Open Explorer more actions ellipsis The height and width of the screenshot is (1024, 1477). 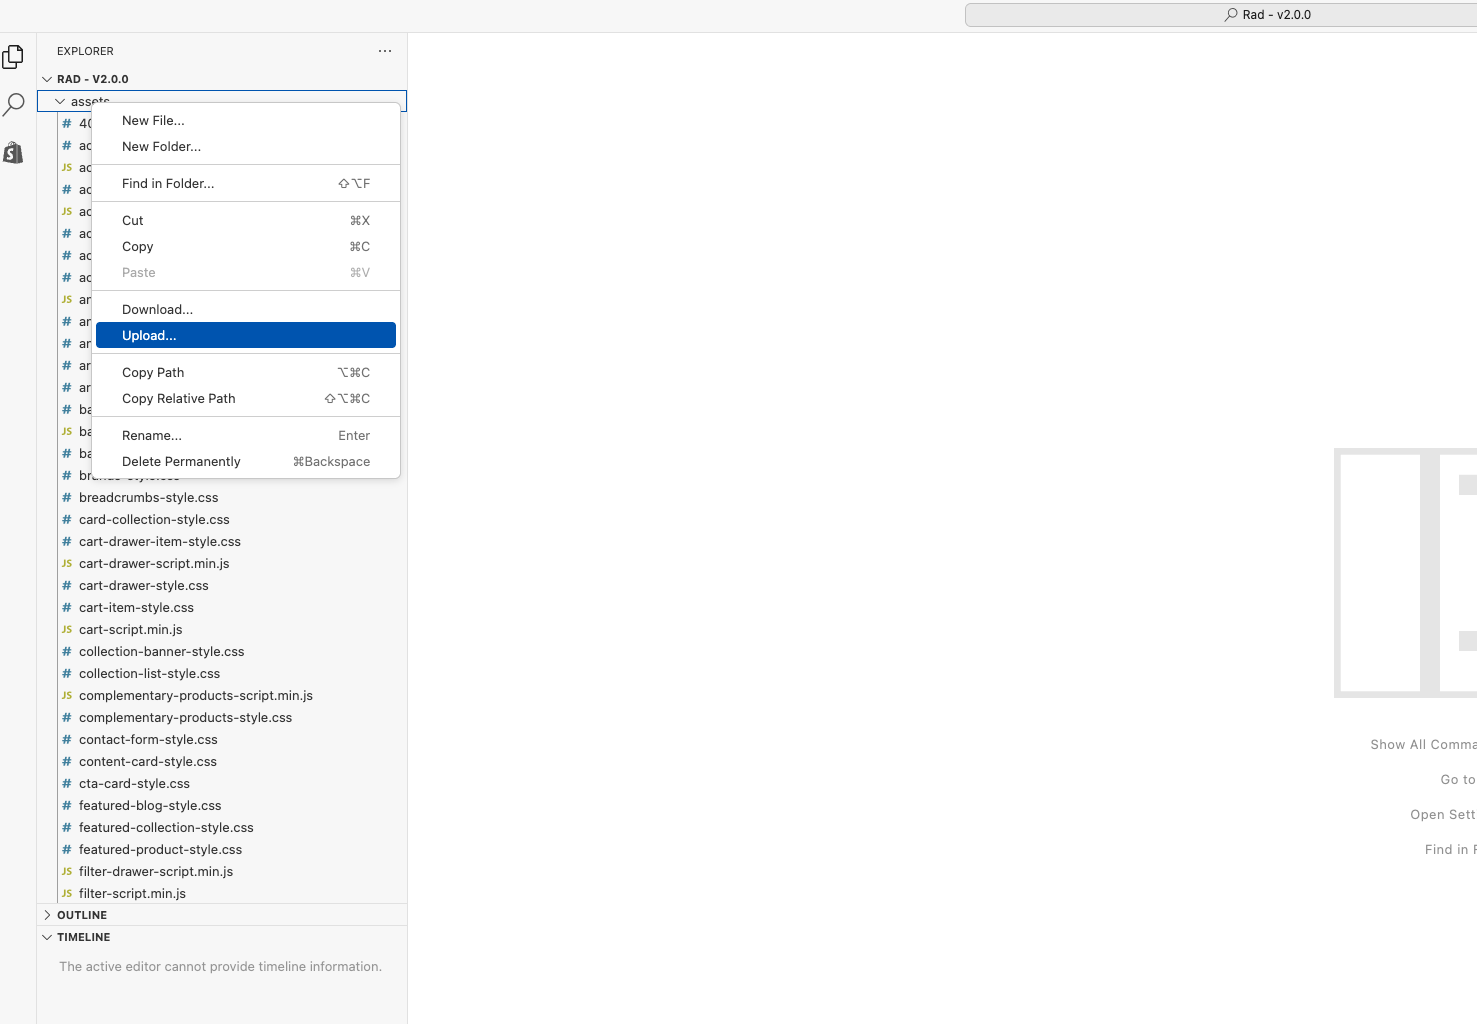pos(385,51)
